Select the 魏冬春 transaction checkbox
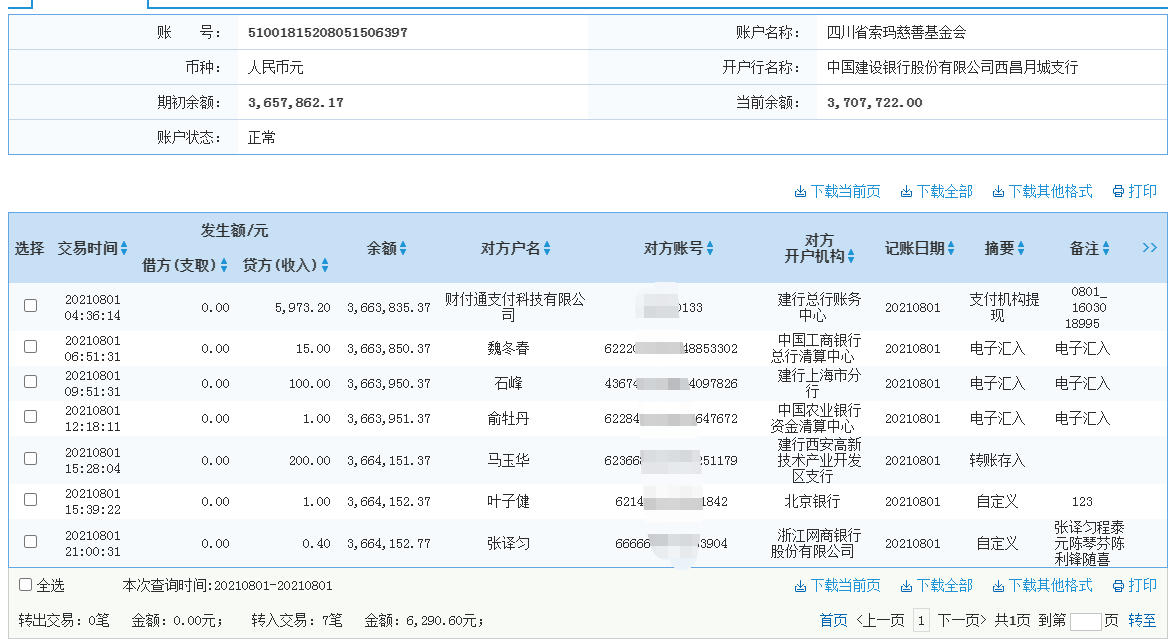Screen dimensions: 1169x639 pos(30,347)
